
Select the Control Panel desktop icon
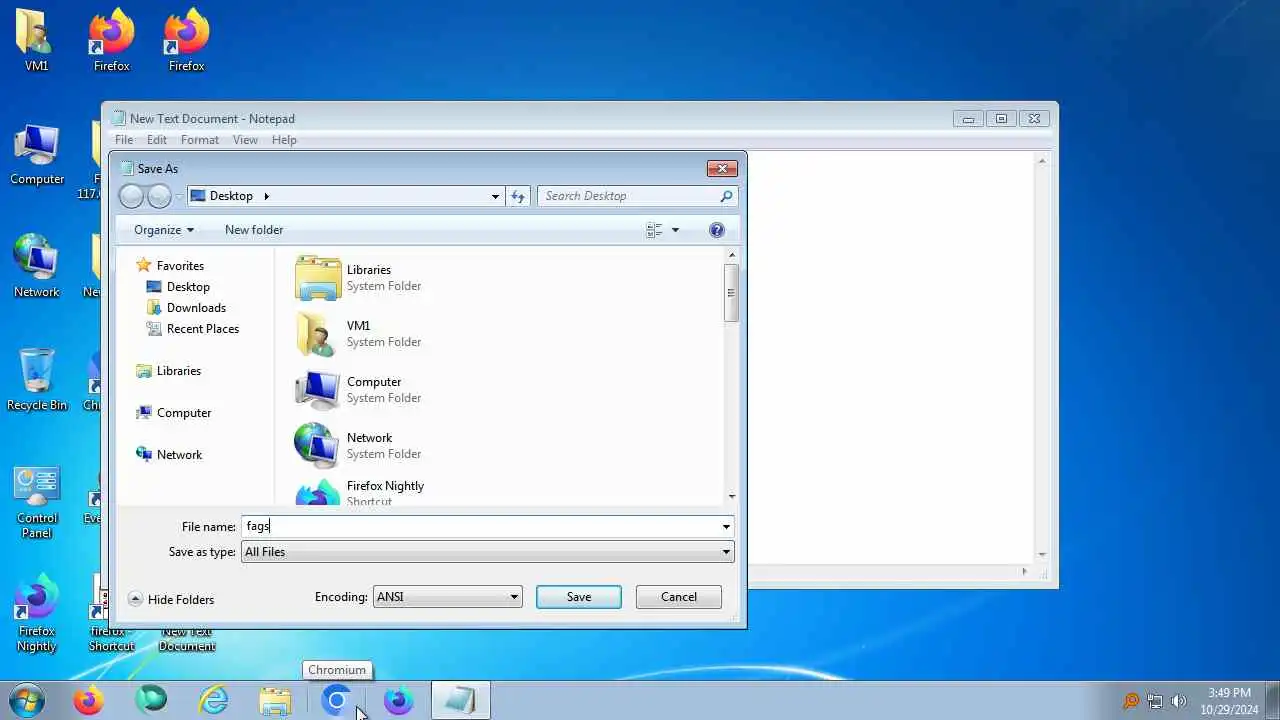[x=37, y=502]
